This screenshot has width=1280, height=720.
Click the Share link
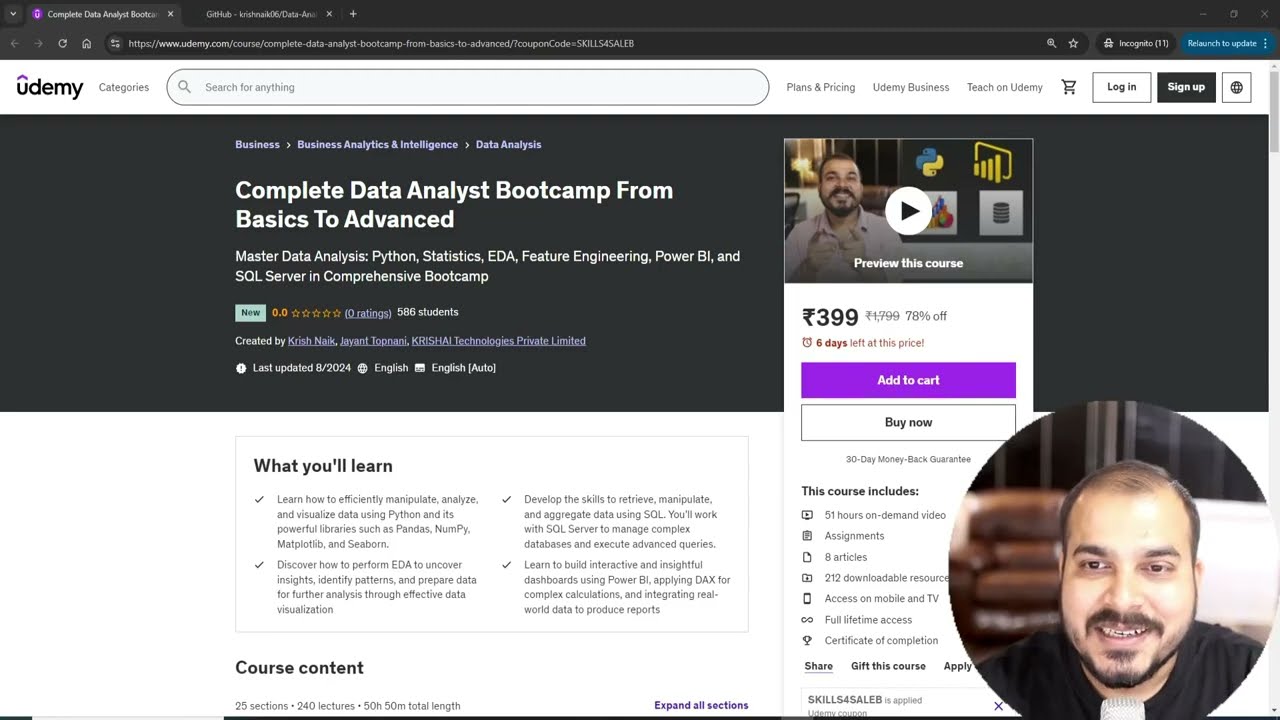point(818,666)
